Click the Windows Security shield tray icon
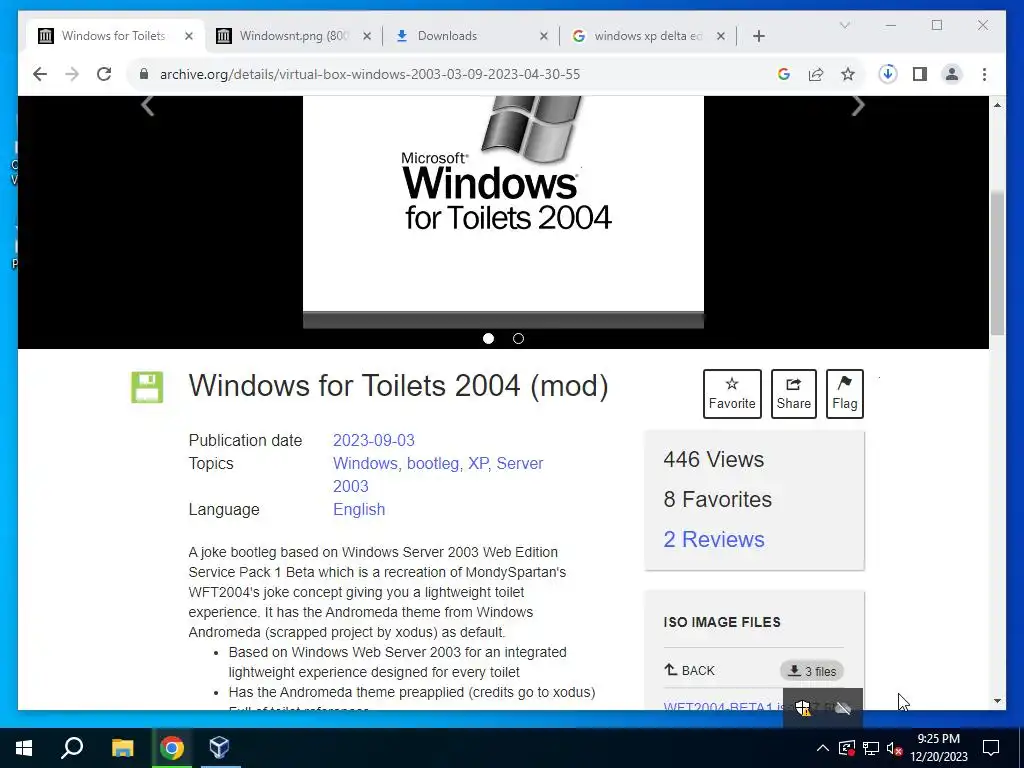 pos(803,708)
